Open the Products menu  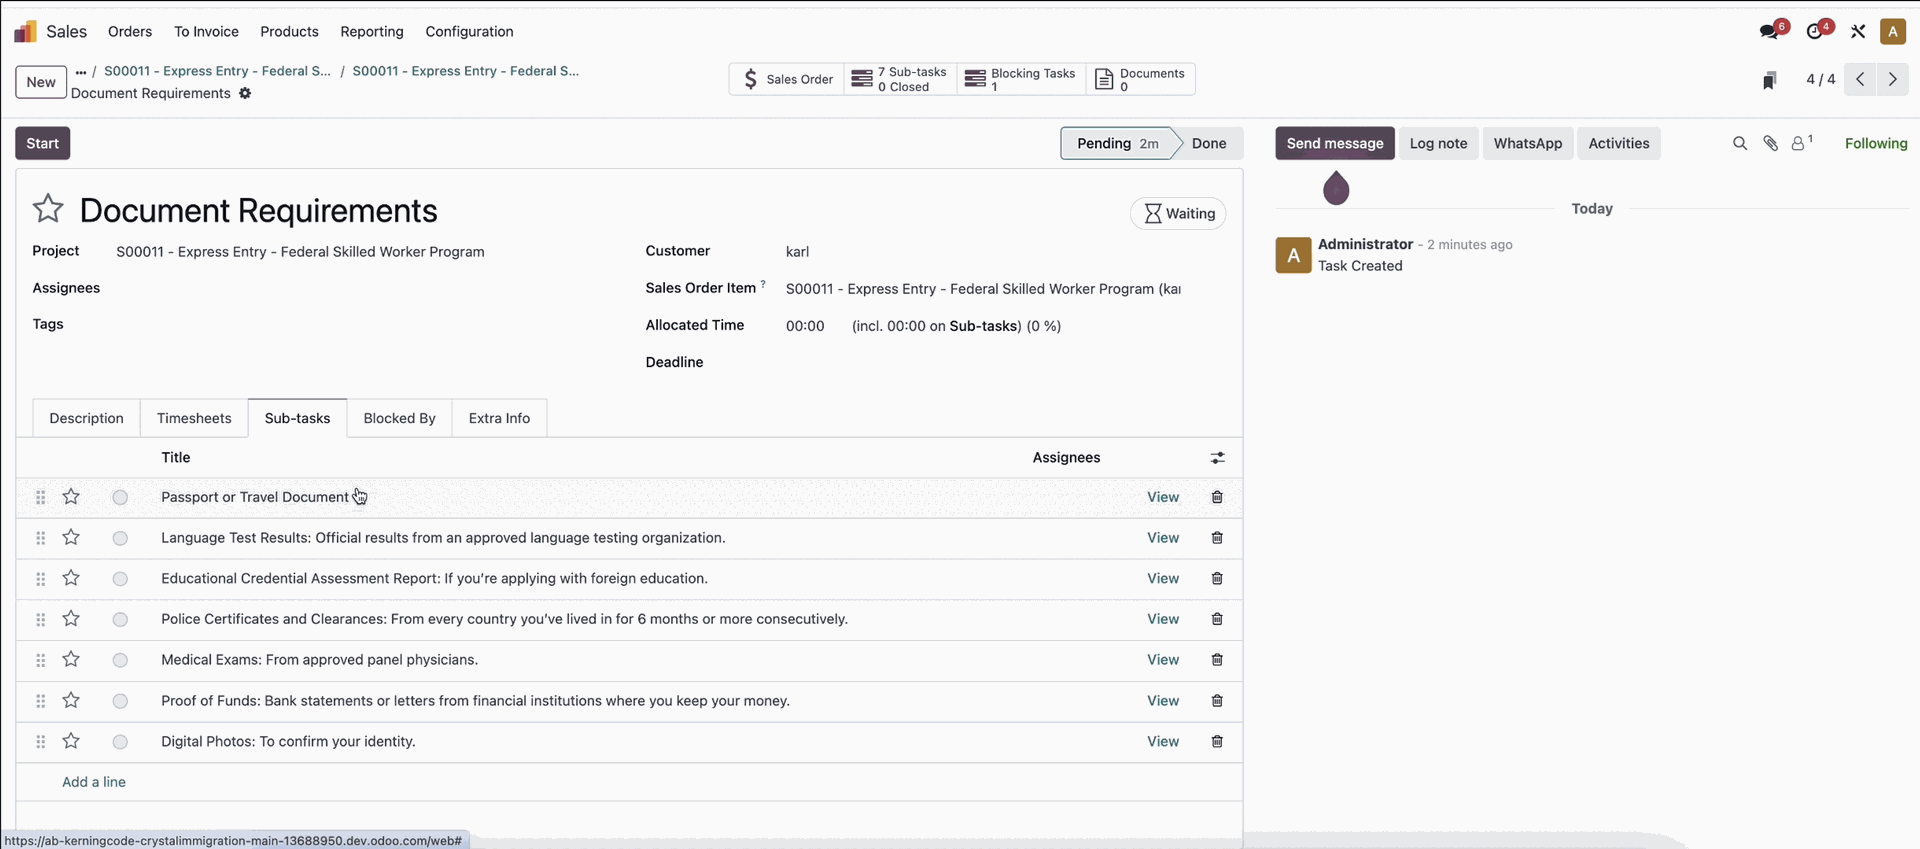289,32
